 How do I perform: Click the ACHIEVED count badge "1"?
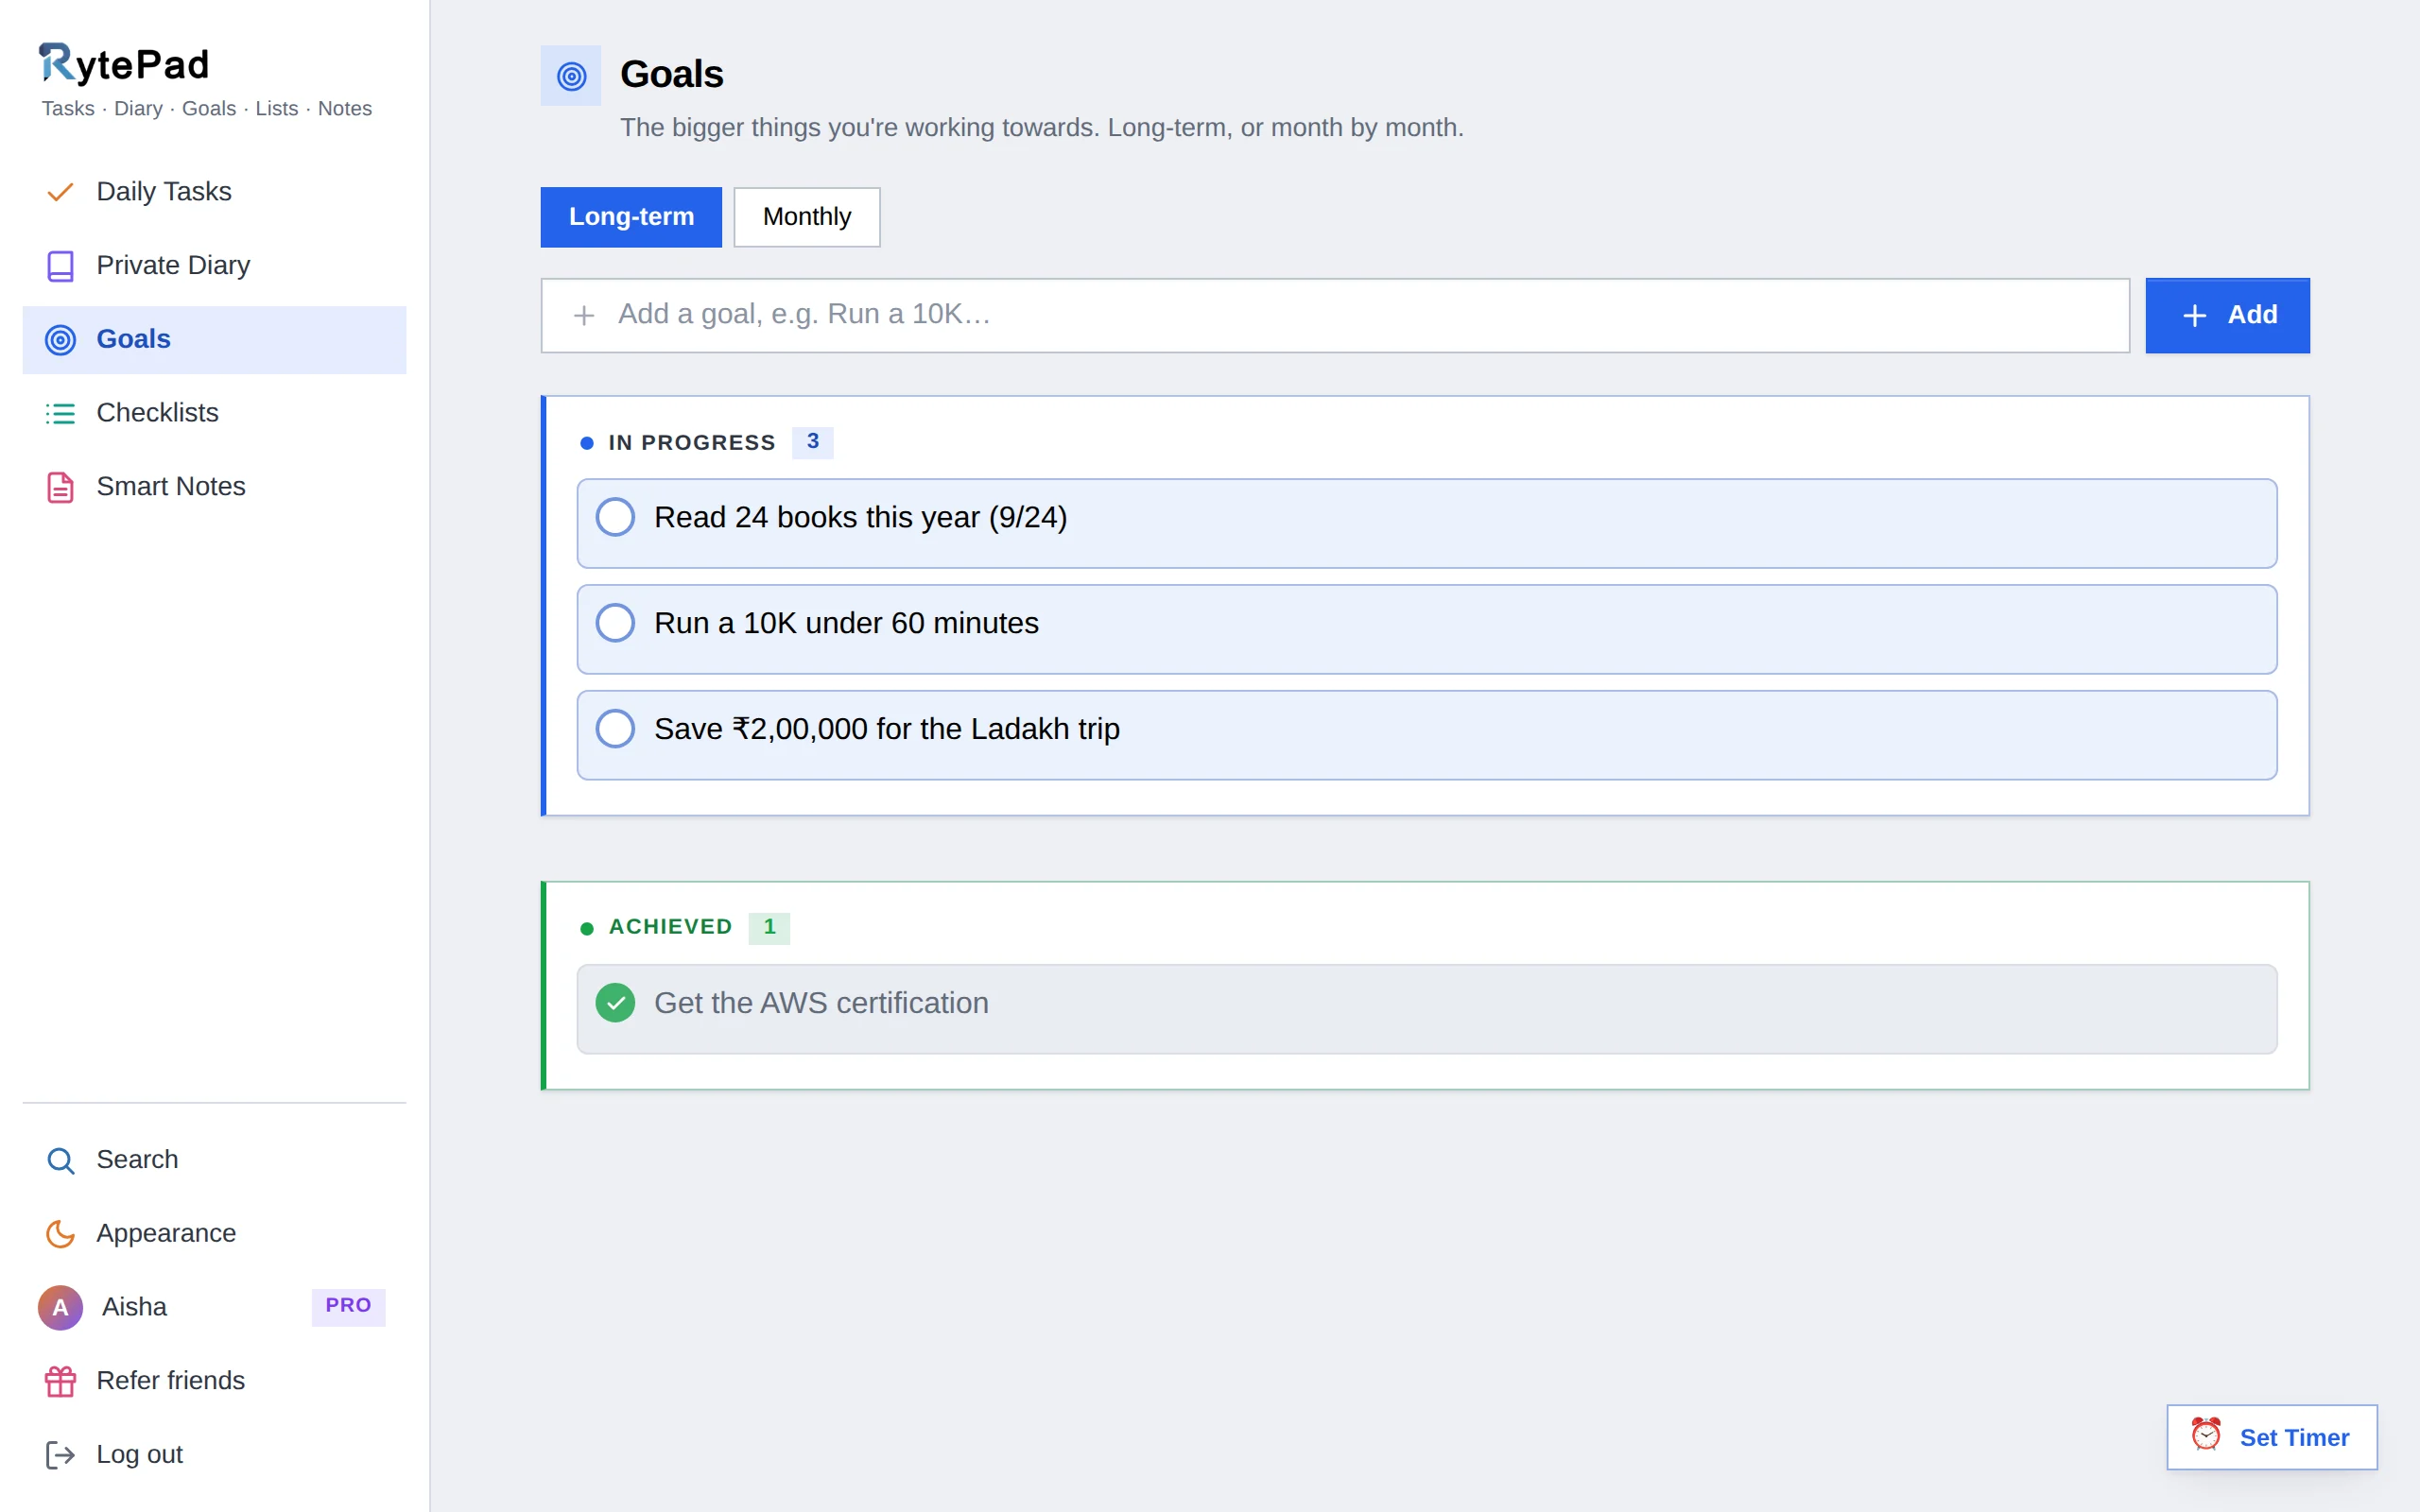coord(769,928)
